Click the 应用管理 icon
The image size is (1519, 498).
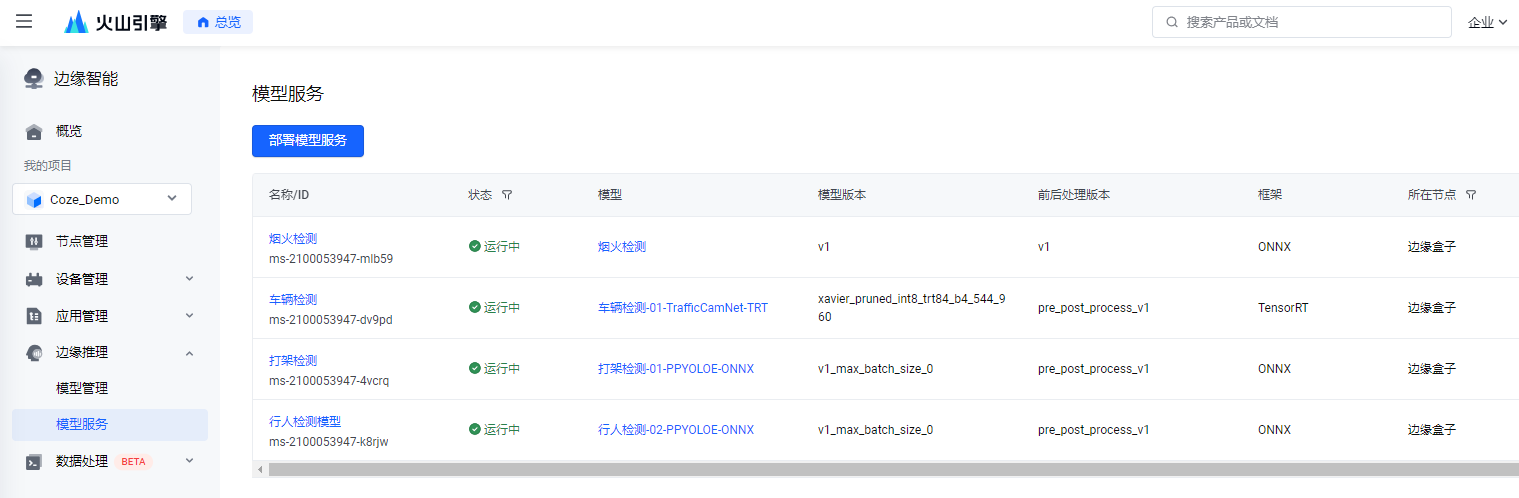(34, 316)
